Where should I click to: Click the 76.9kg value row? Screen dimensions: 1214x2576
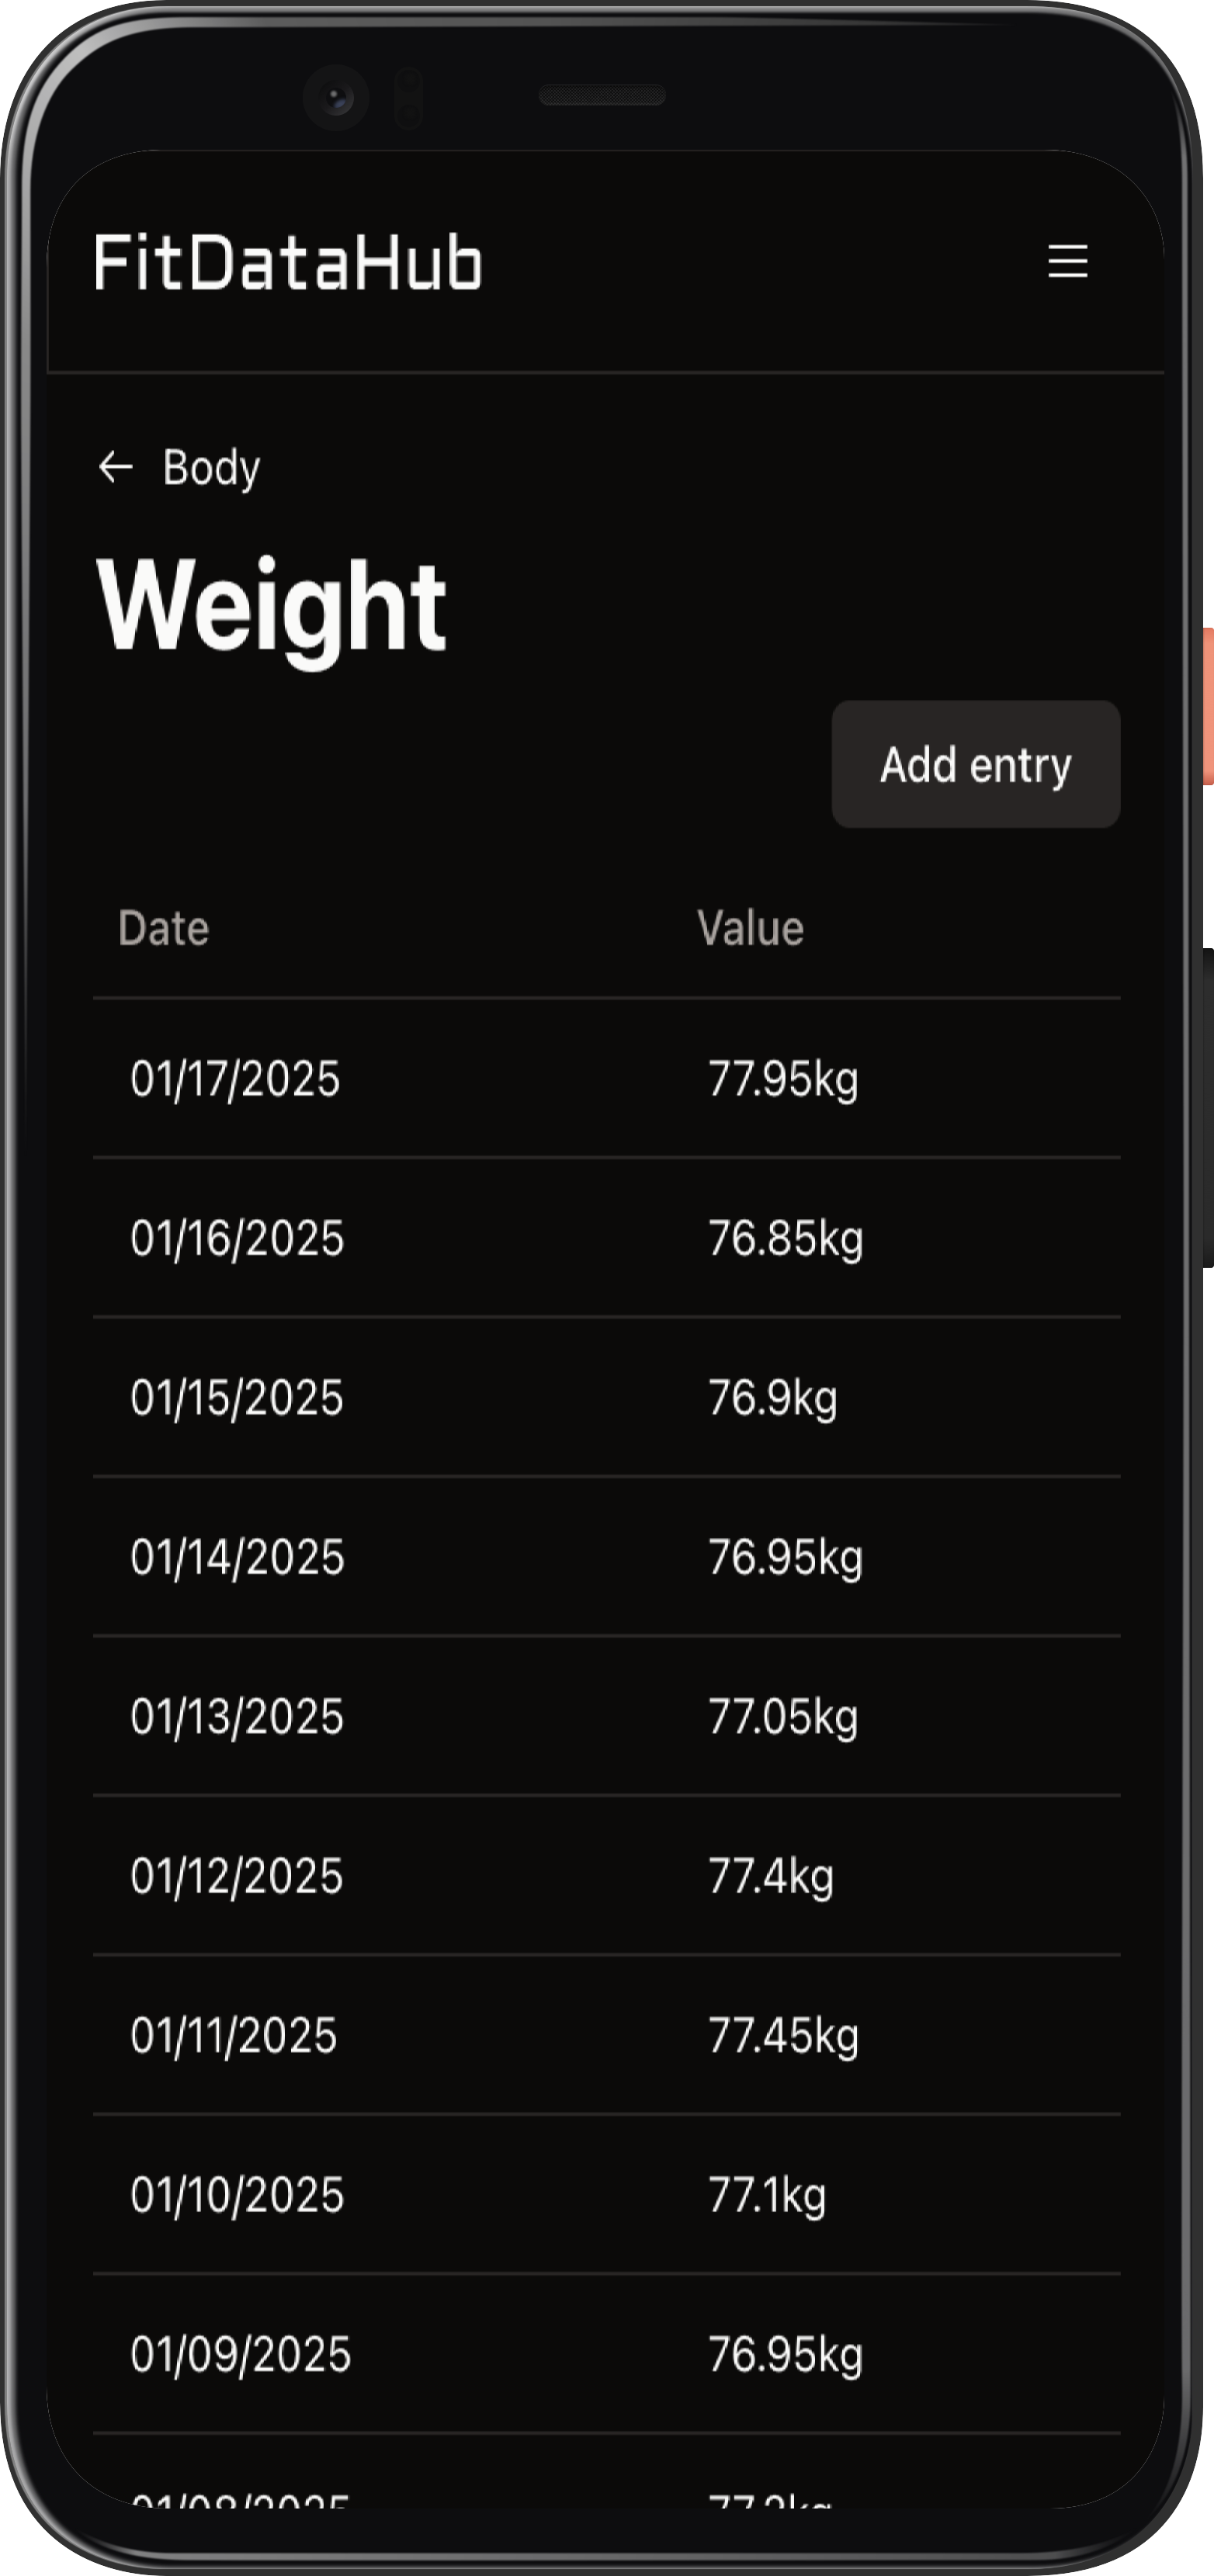(606, 1397)
